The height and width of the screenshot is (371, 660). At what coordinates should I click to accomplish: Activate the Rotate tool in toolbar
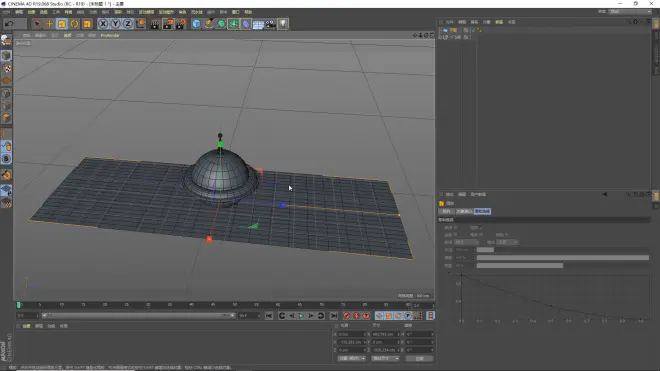(x=75, y=24)
